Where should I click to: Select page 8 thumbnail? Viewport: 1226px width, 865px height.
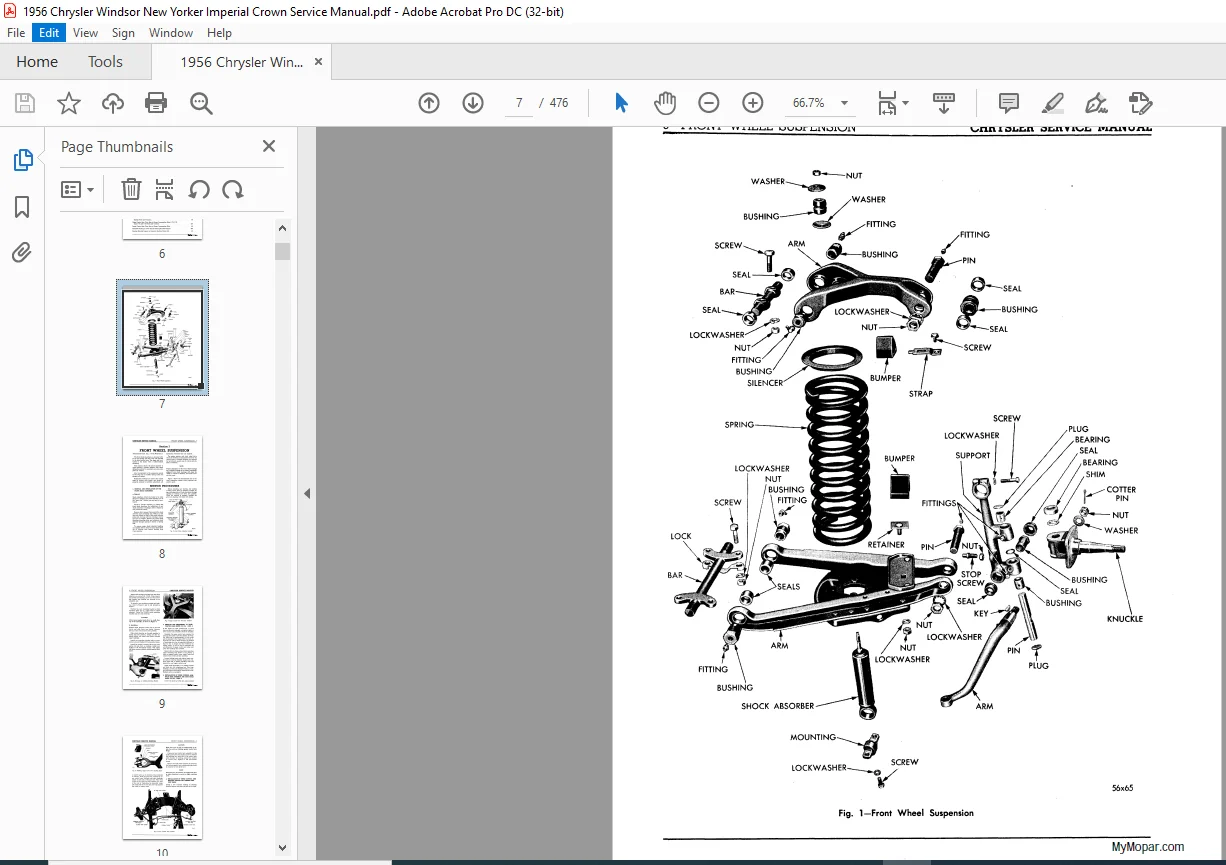[x=162, y=487]
